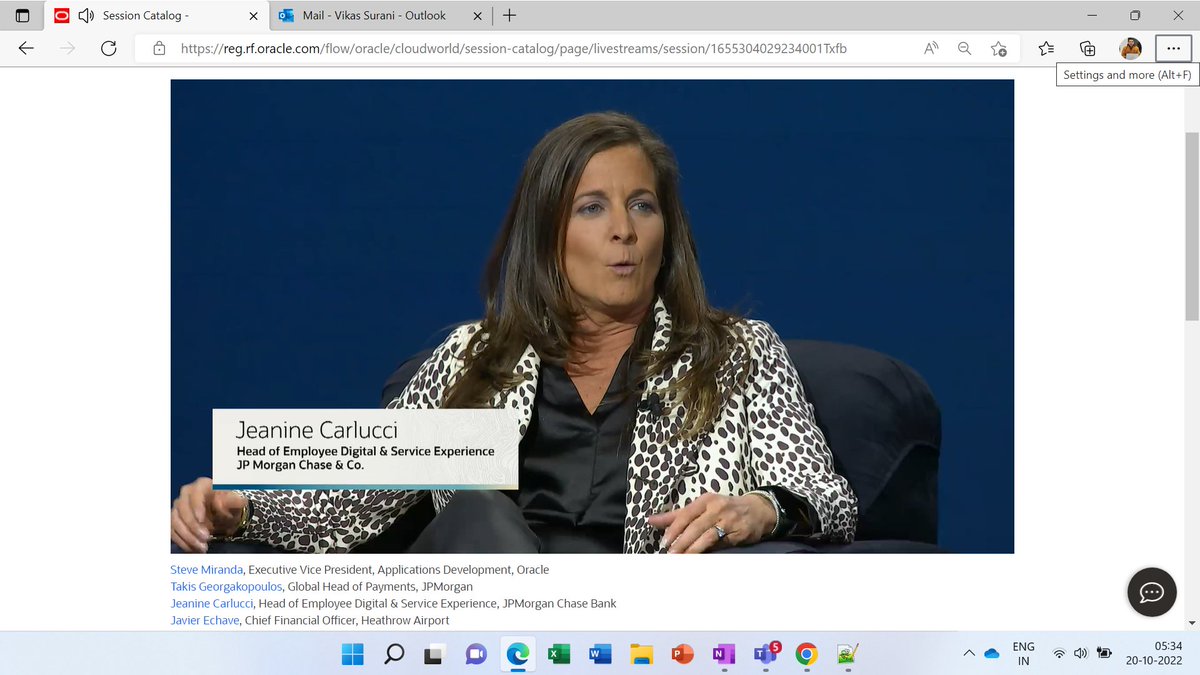Open Jeanine Carlucci speaker link
The image size is (1200, 675).
pyautogui.click(x=212, y=604)
